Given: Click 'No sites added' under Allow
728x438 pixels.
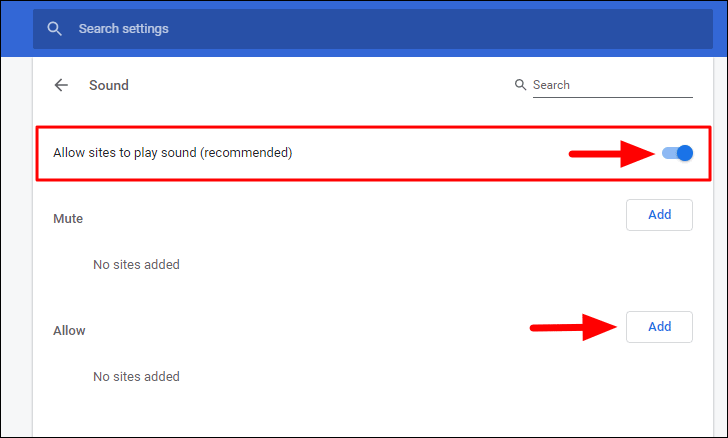Looking at the screenshot, I should 136,377.
